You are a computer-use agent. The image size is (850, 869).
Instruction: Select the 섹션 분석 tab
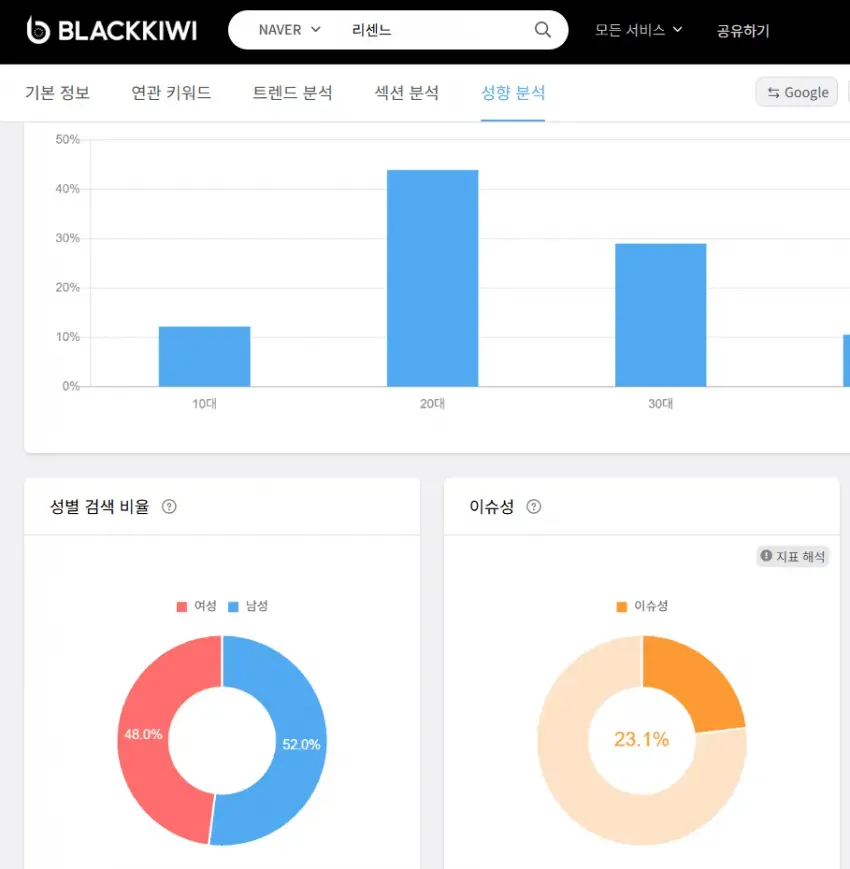[407, 93]
